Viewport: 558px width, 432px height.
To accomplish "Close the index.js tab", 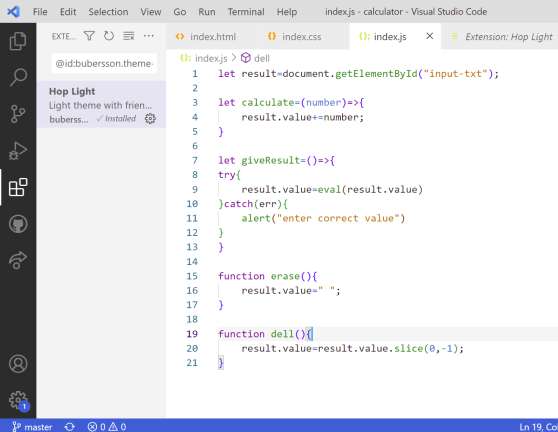I will point(430,36).
